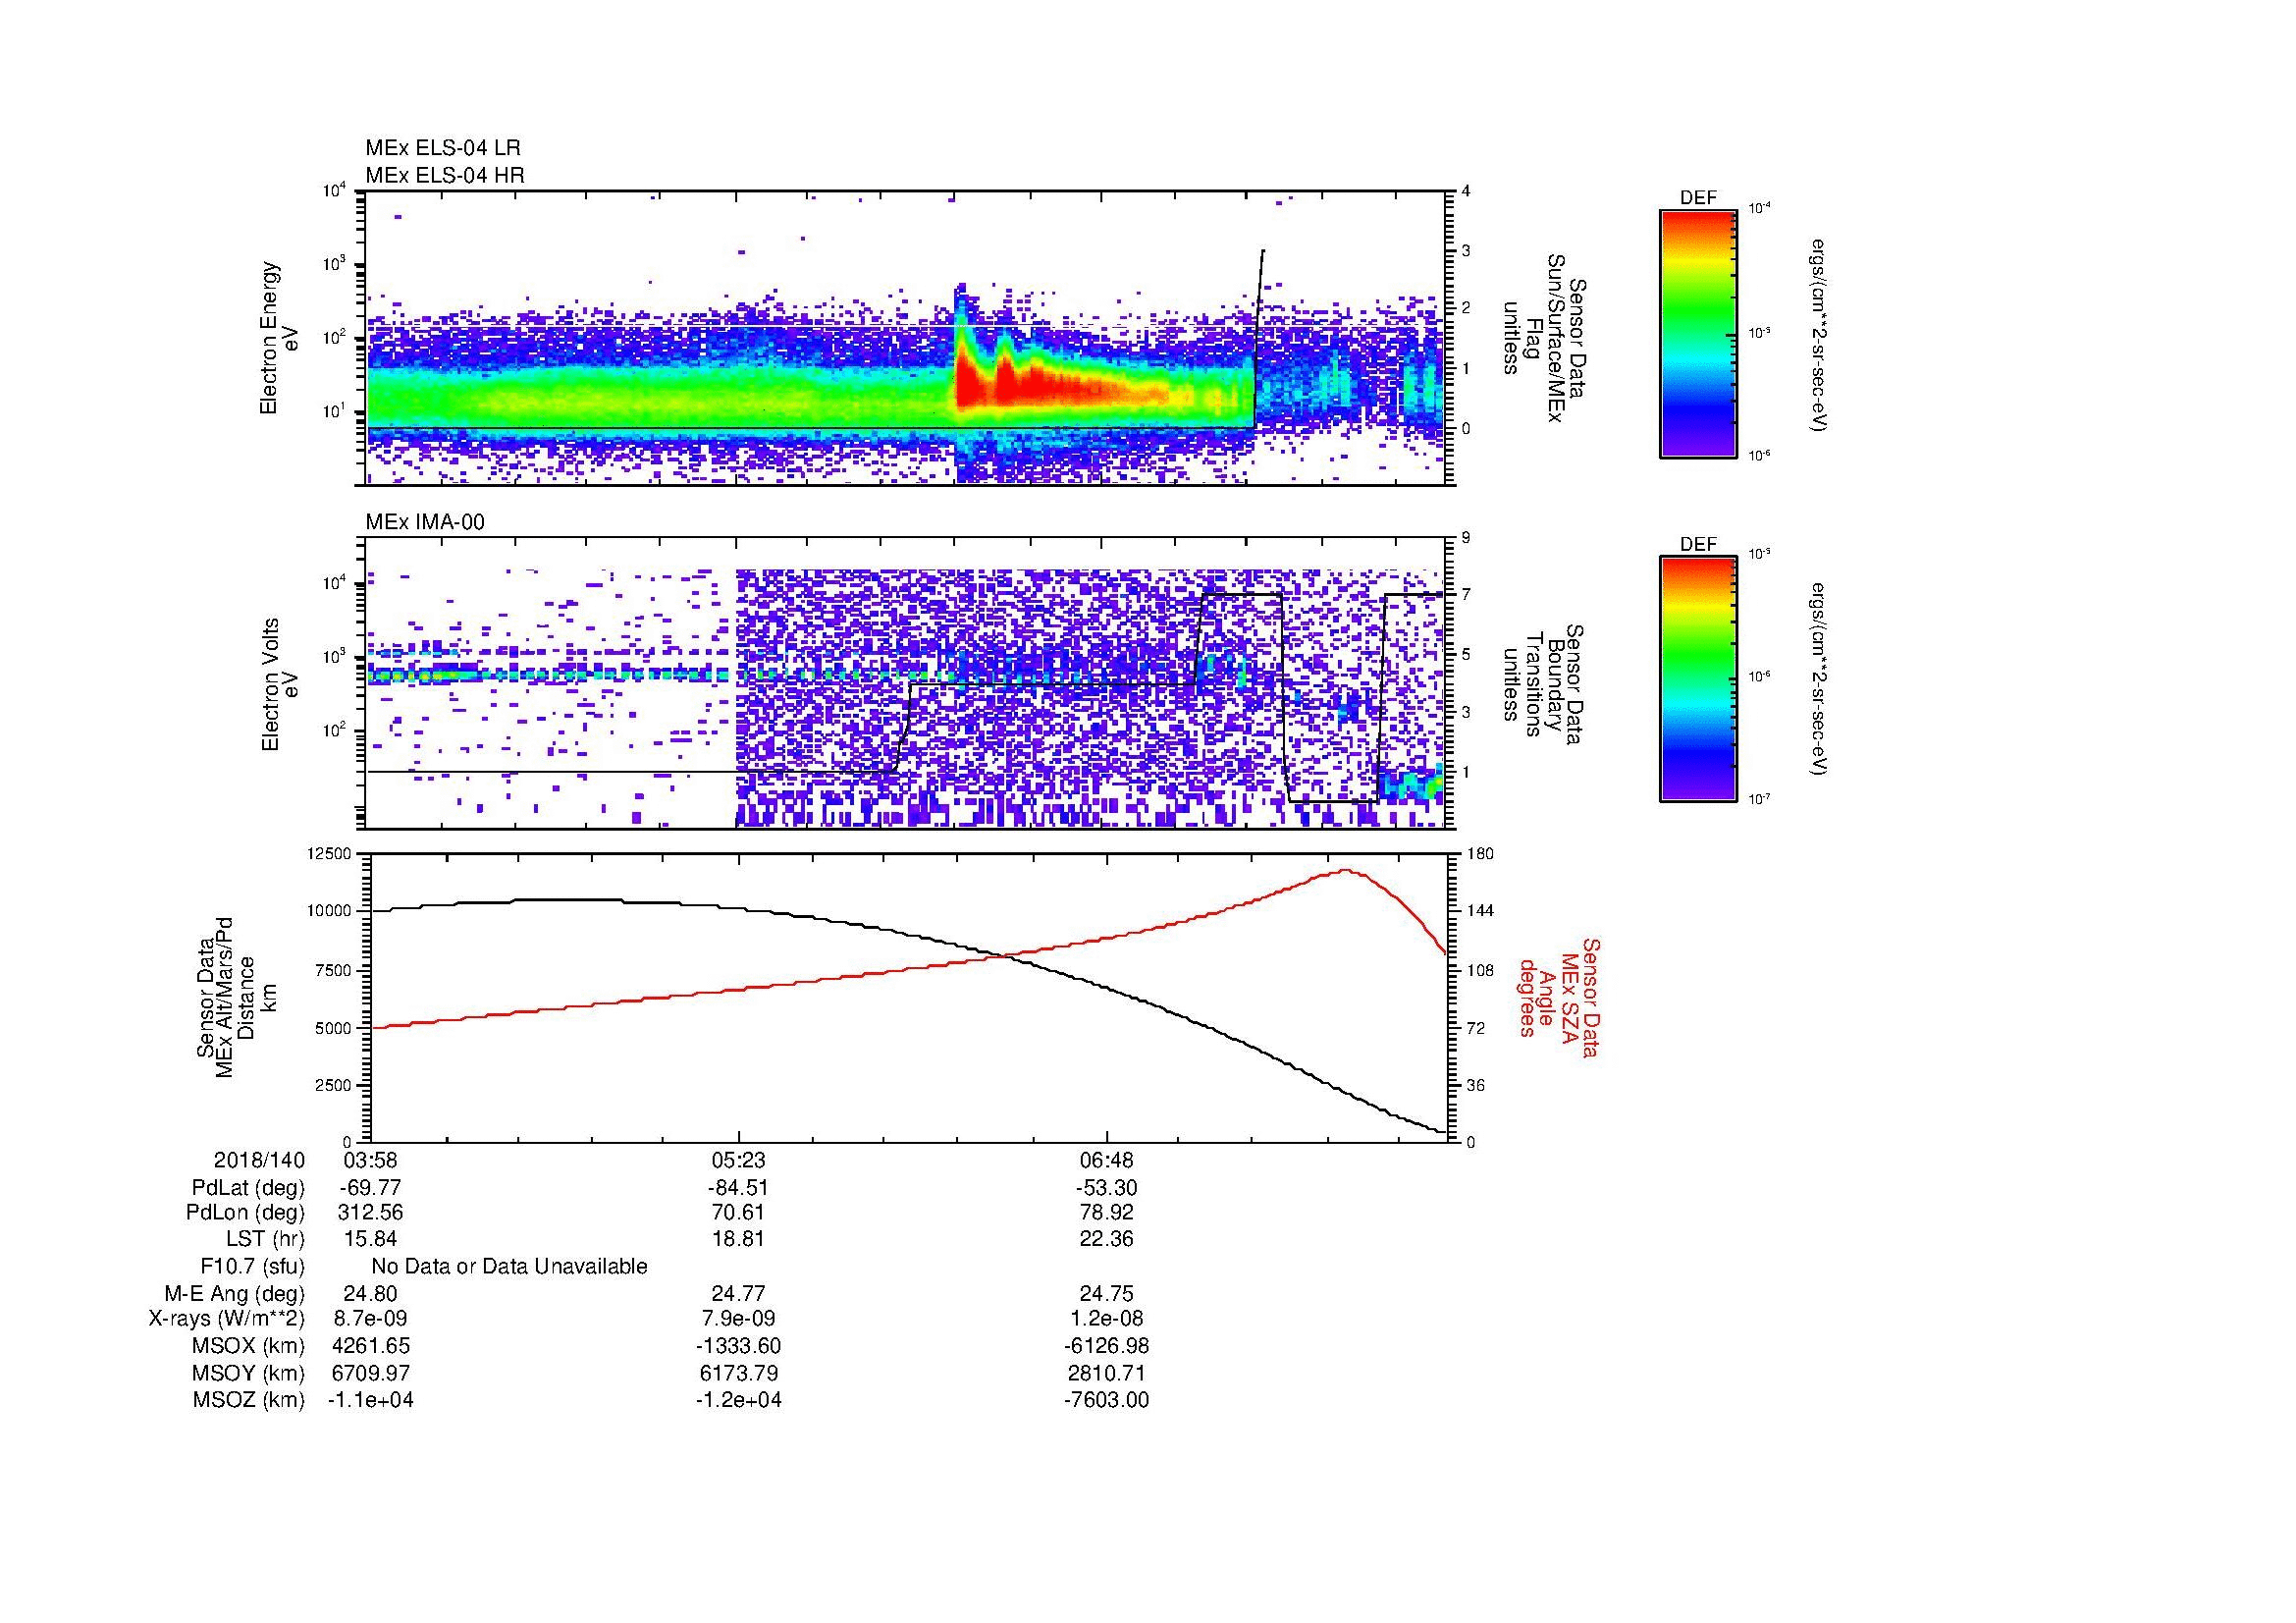
Task: Click the MSOX value -1333.60
Action: tap(739, 1346)
